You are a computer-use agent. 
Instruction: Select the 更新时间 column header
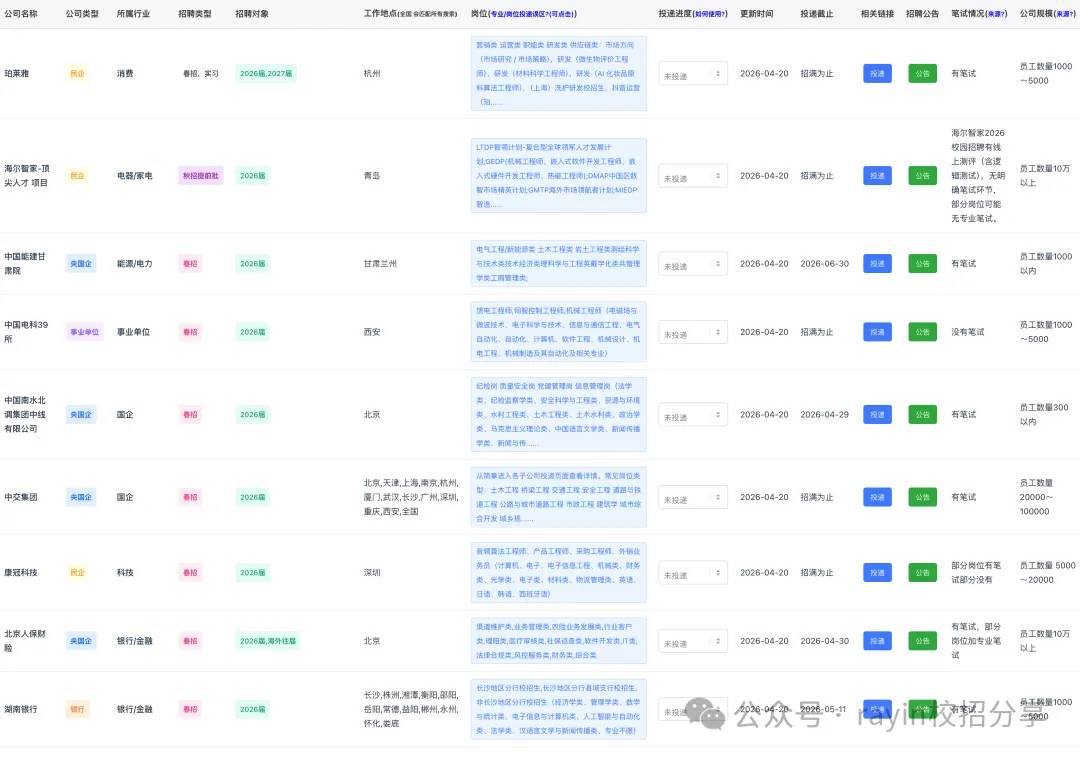pyautogui.click(x=756, y=14)
